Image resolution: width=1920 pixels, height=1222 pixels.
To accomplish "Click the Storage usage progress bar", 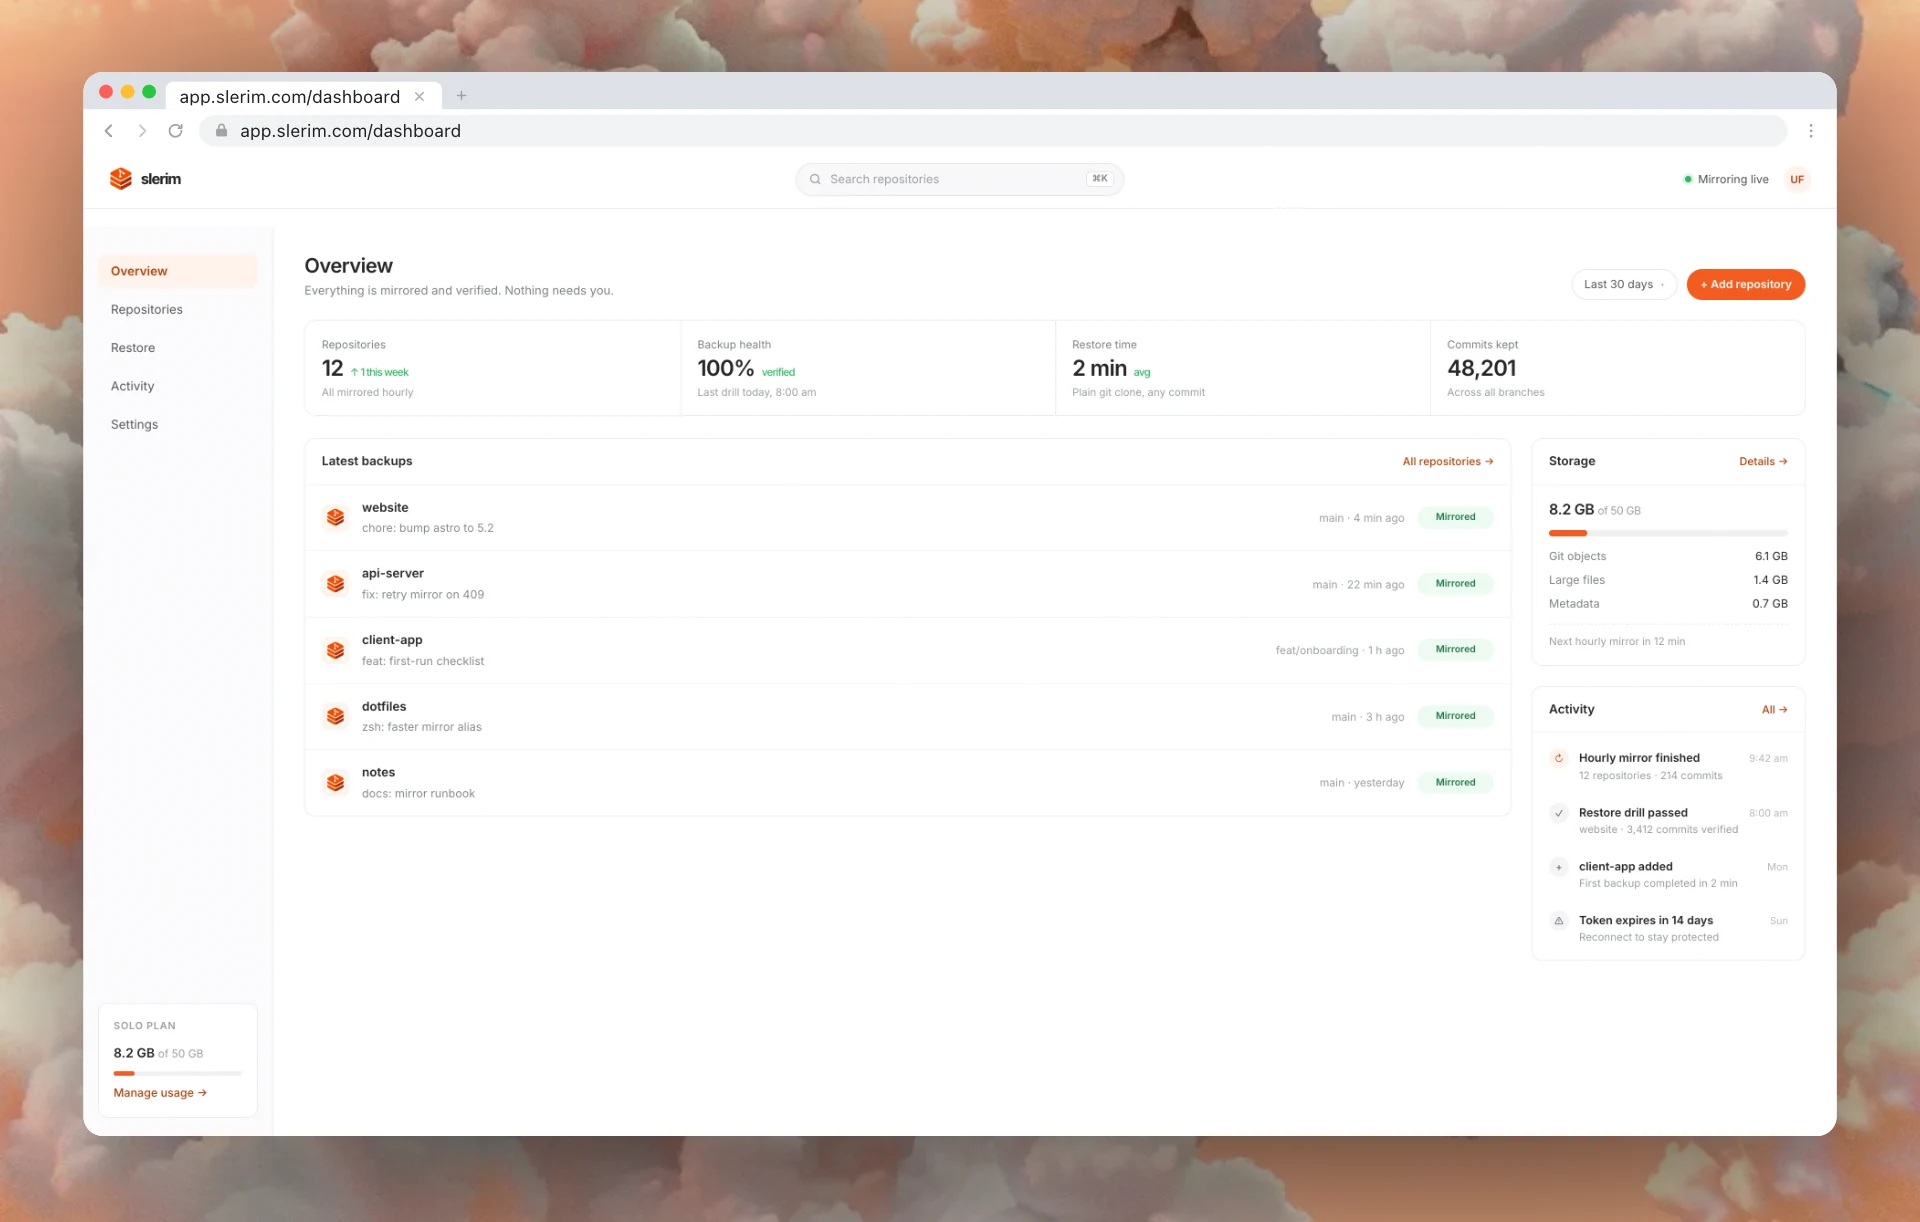I will coord(1668,533).
